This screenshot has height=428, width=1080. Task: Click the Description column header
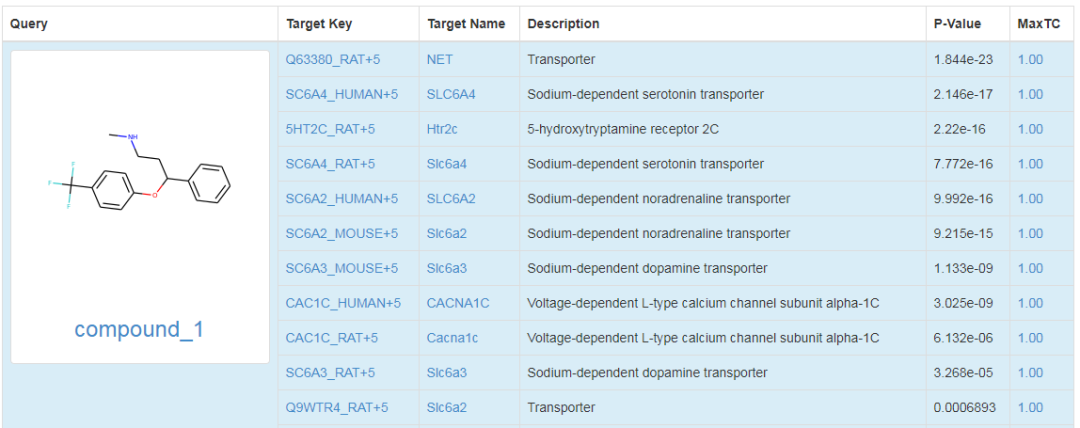(x=563, y=23)
